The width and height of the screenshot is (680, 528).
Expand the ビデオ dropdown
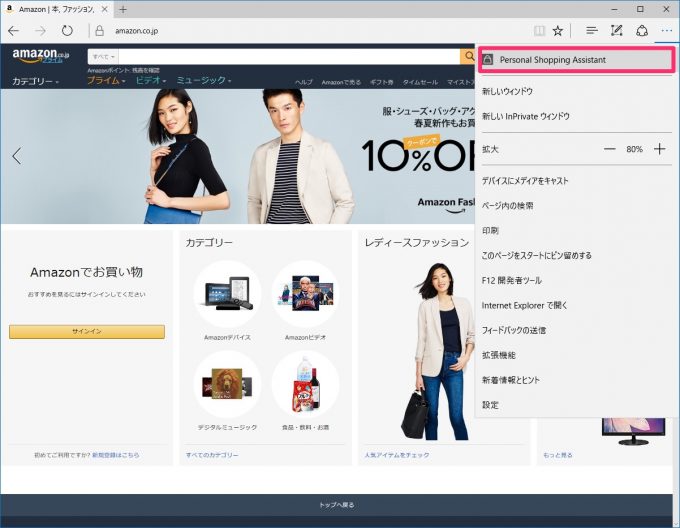[x=151, y=80]
